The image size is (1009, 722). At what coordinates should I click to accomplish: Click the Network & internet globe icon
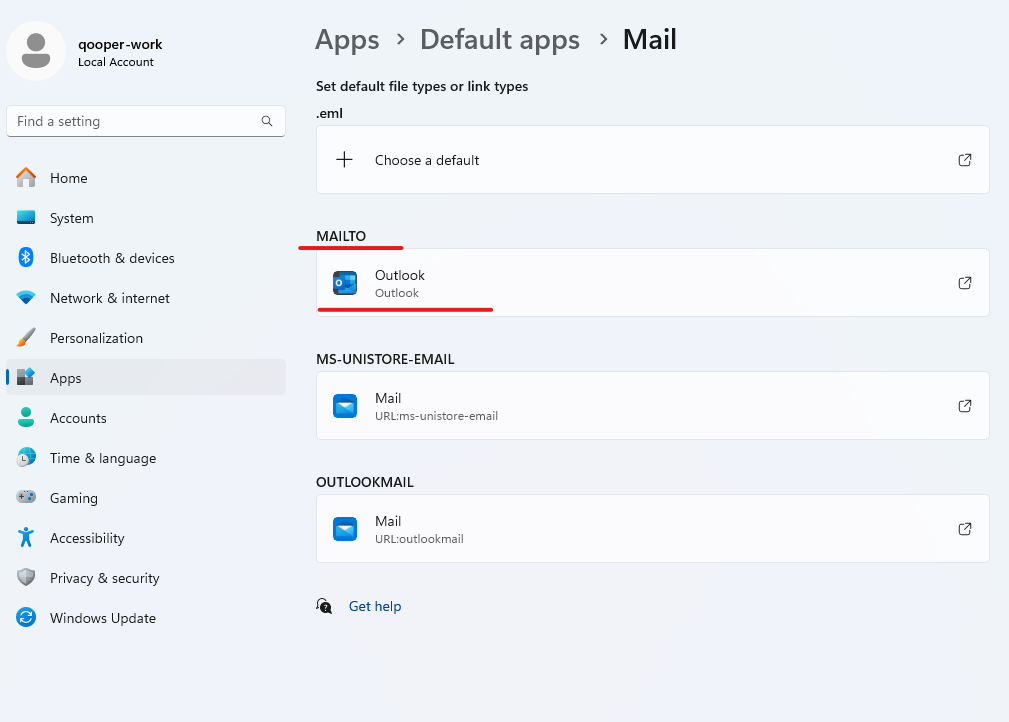(25, 298)
